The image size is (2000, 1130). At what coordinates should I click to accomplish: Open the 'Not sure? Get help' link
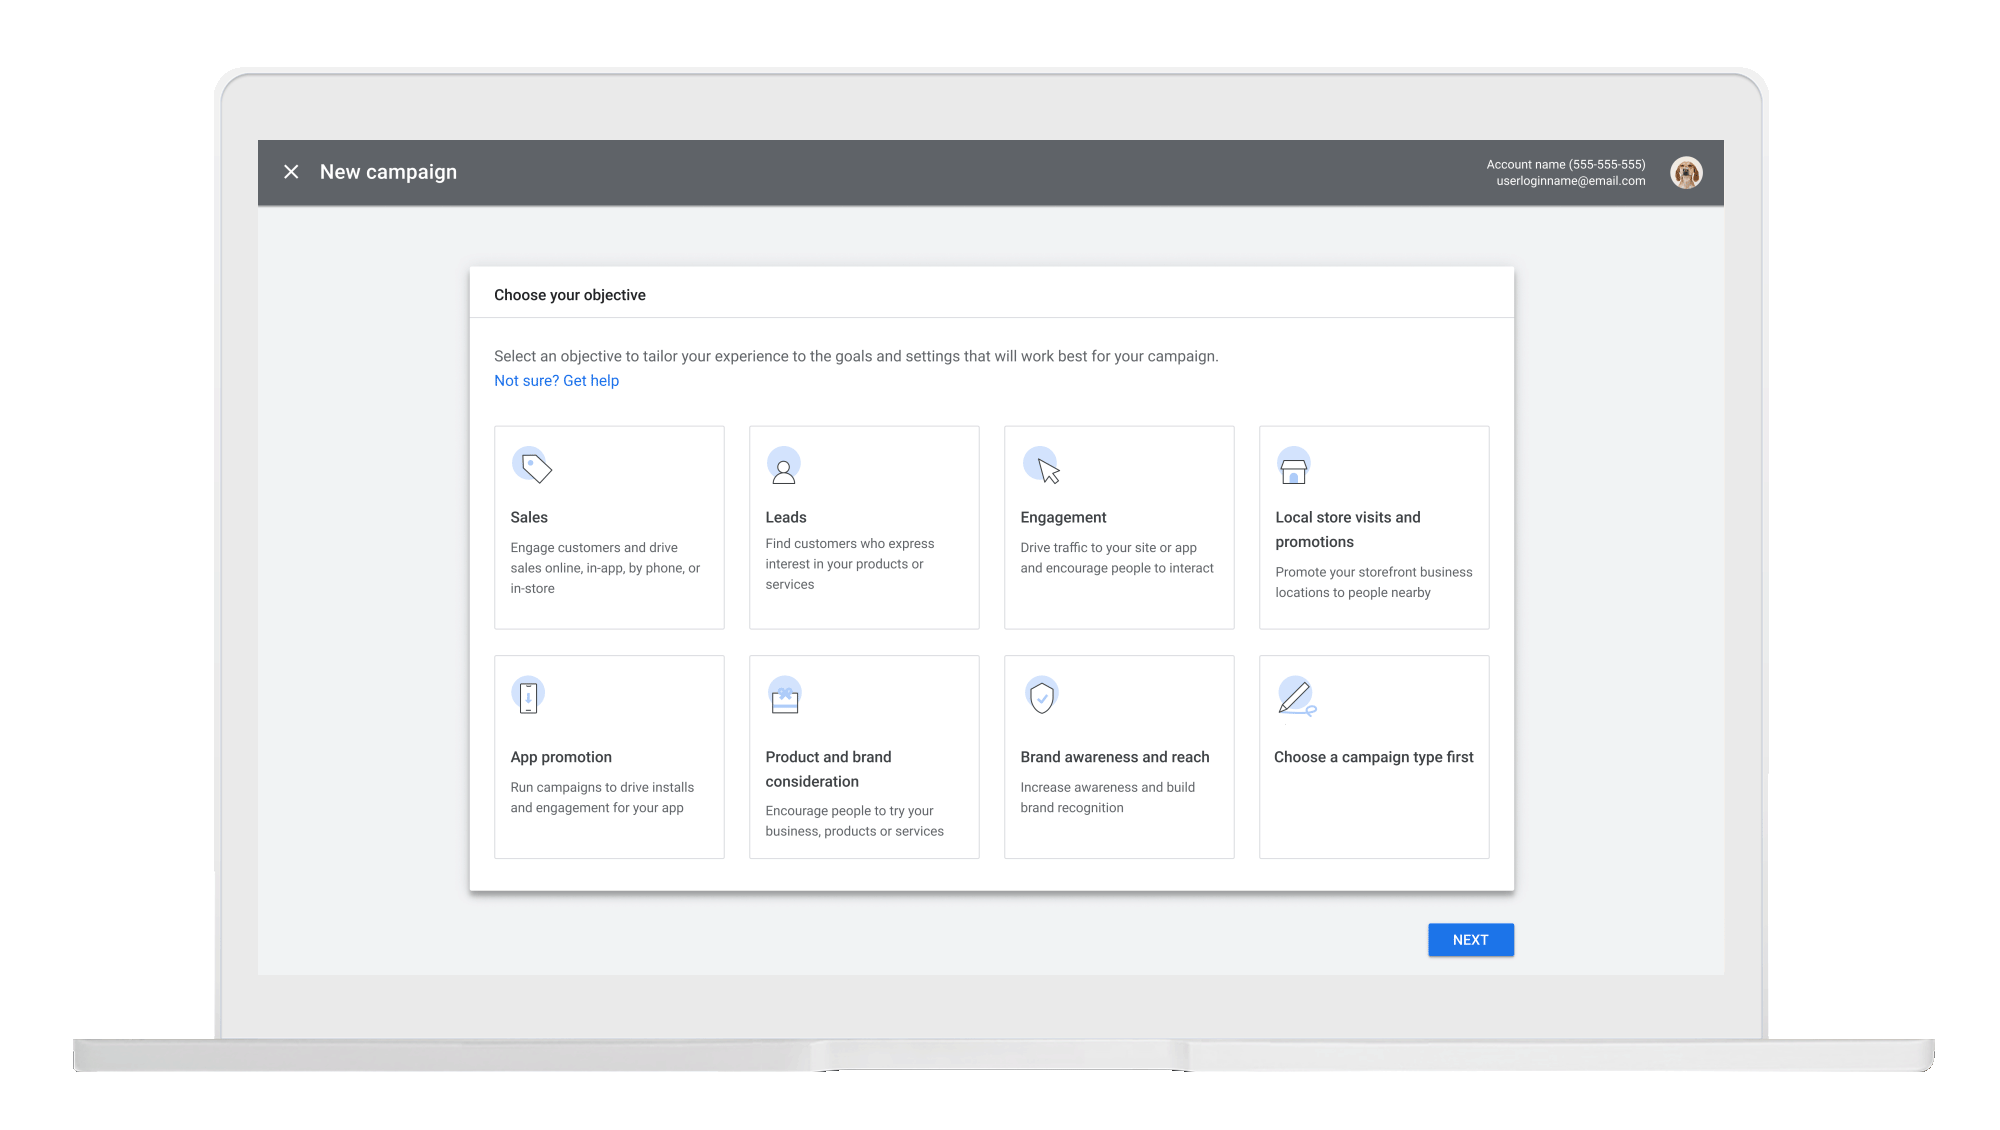tap(556, 381)
